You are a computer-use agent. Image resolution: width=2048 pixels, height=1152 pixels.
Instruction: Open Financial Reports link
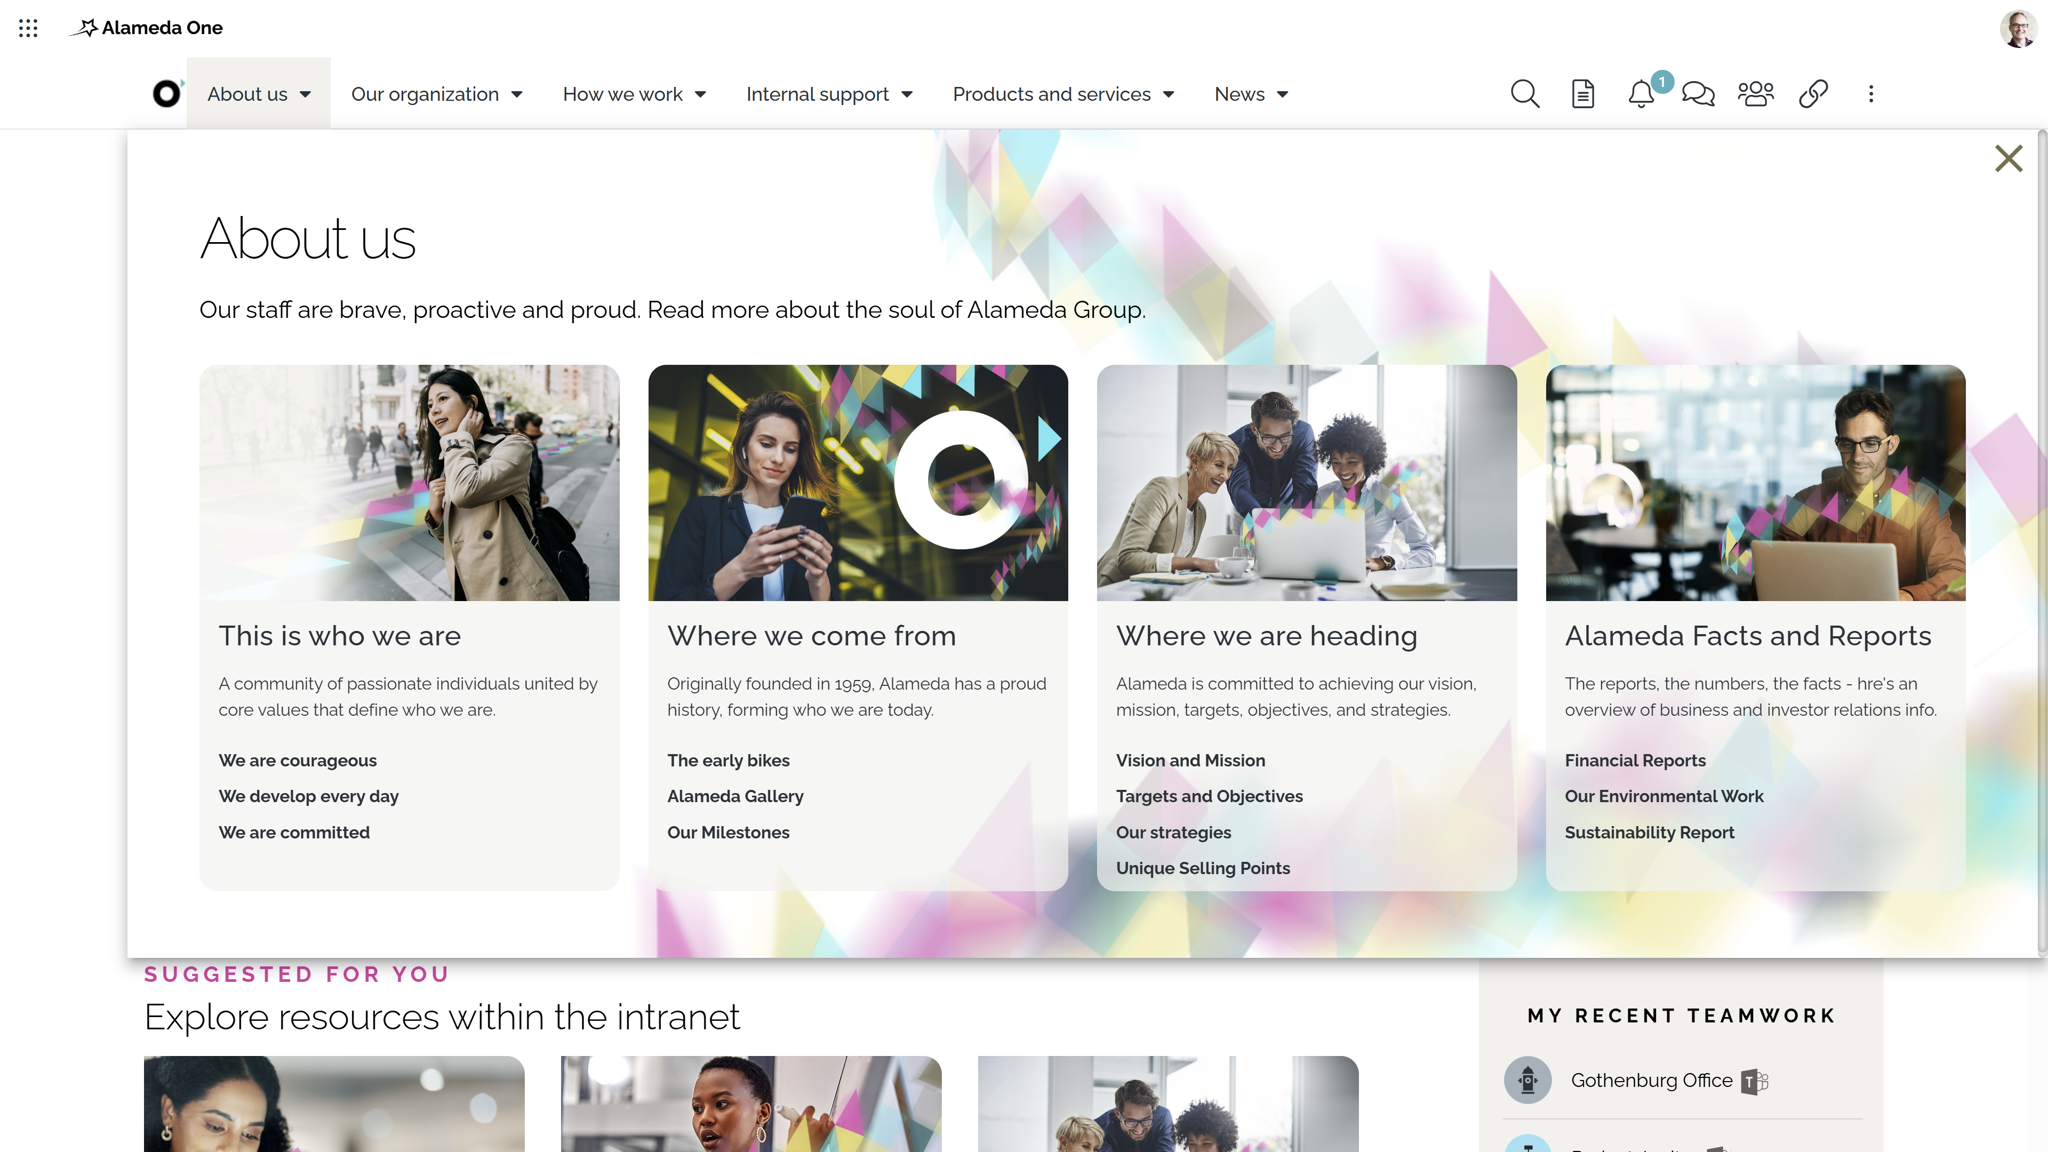1635,760
